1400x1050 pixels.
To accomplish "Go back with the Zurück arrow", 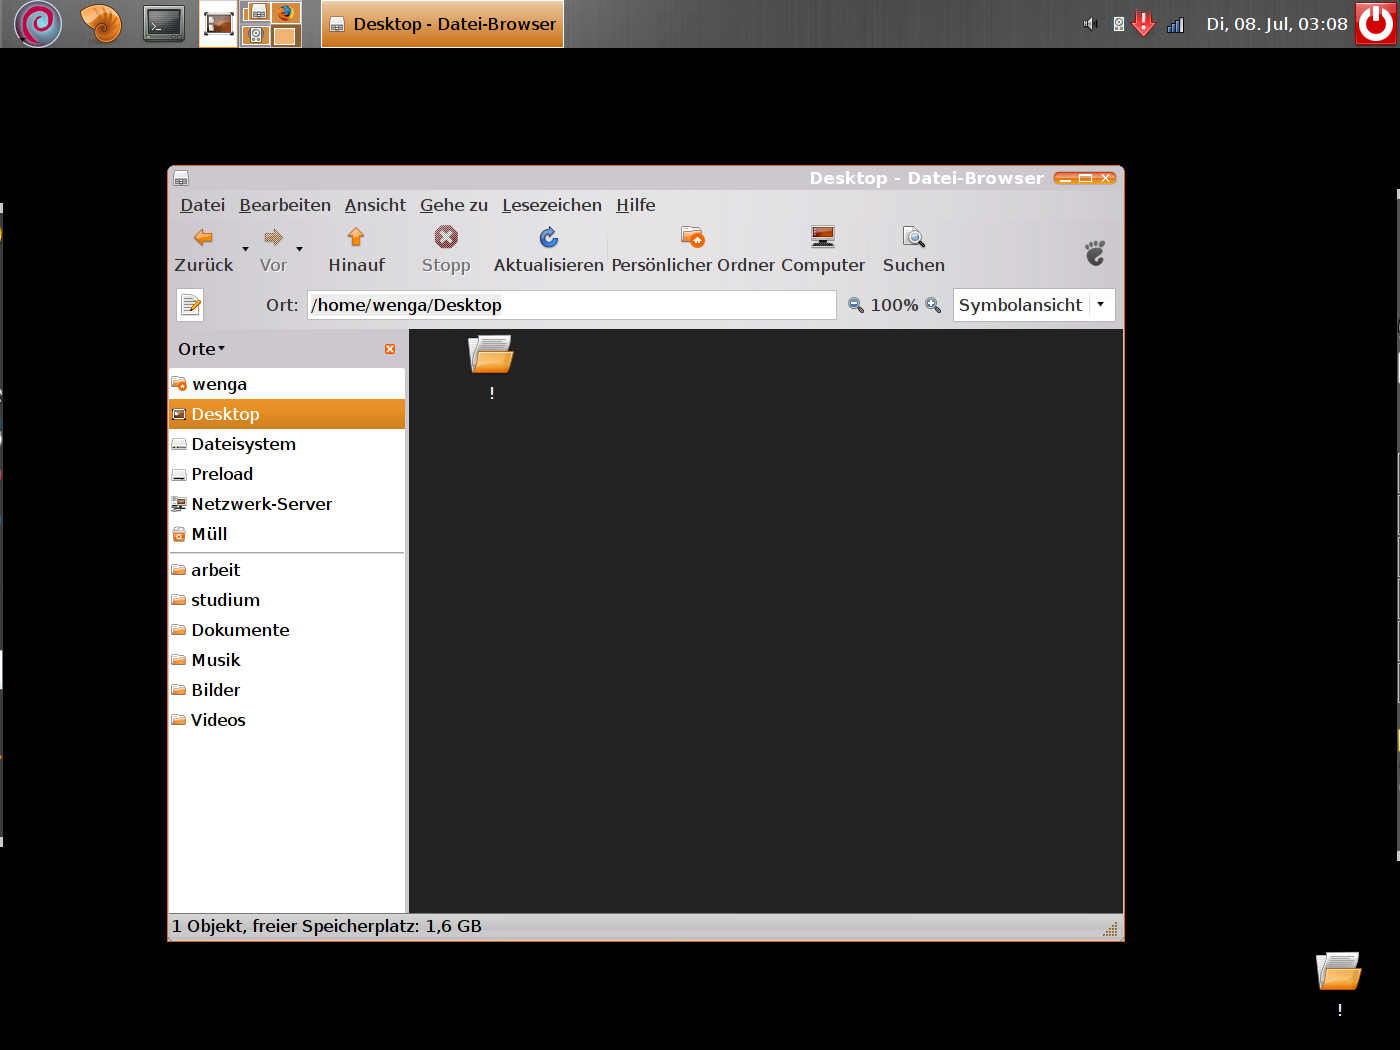I will (x=203, y=250).
